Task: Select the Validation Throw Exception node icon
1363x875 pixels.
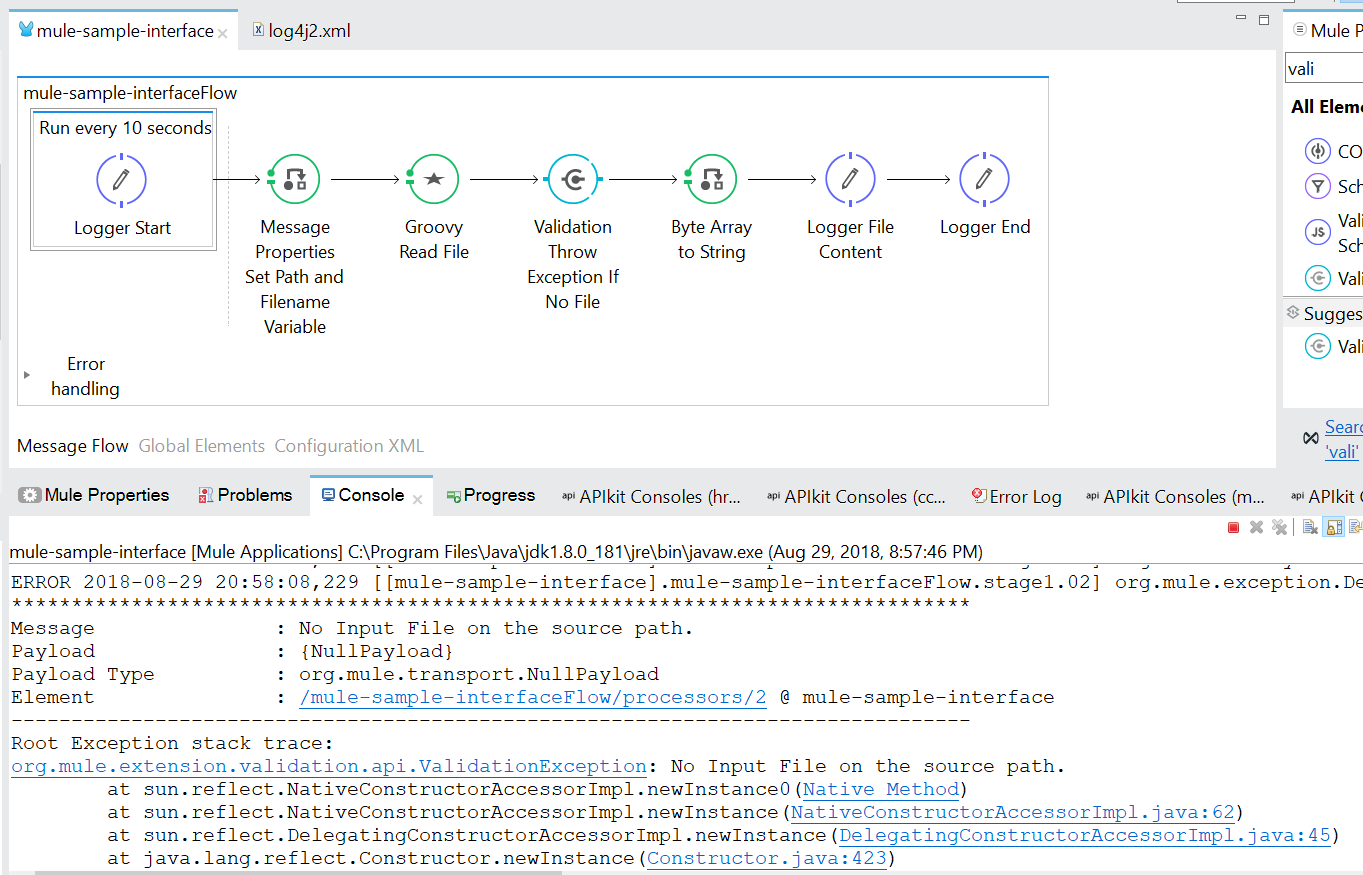Action: pyautogui.click(x=572, y=180)
